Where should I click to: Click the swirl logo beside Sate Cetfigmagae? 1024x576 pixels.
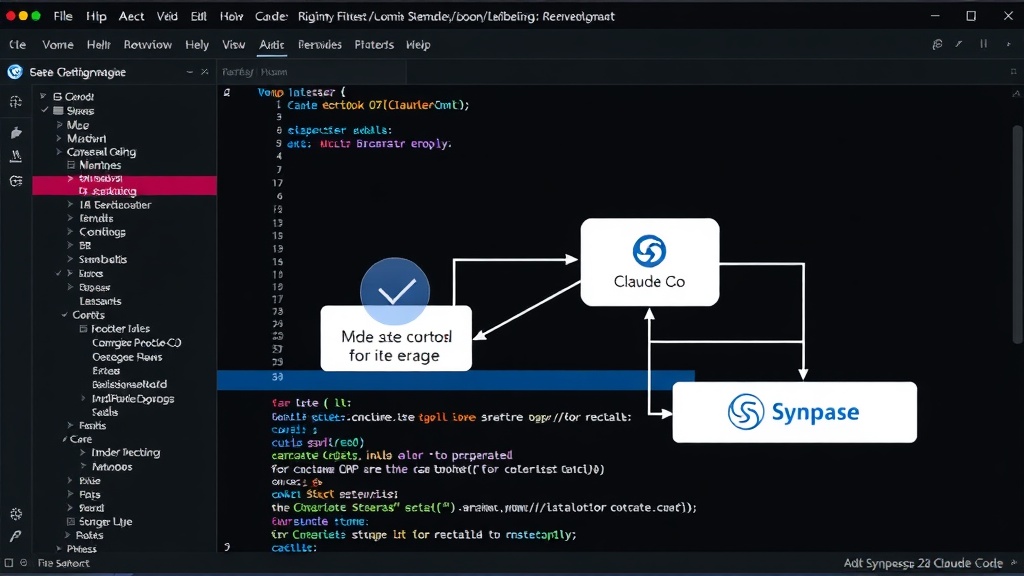click(x=15, y=72)
